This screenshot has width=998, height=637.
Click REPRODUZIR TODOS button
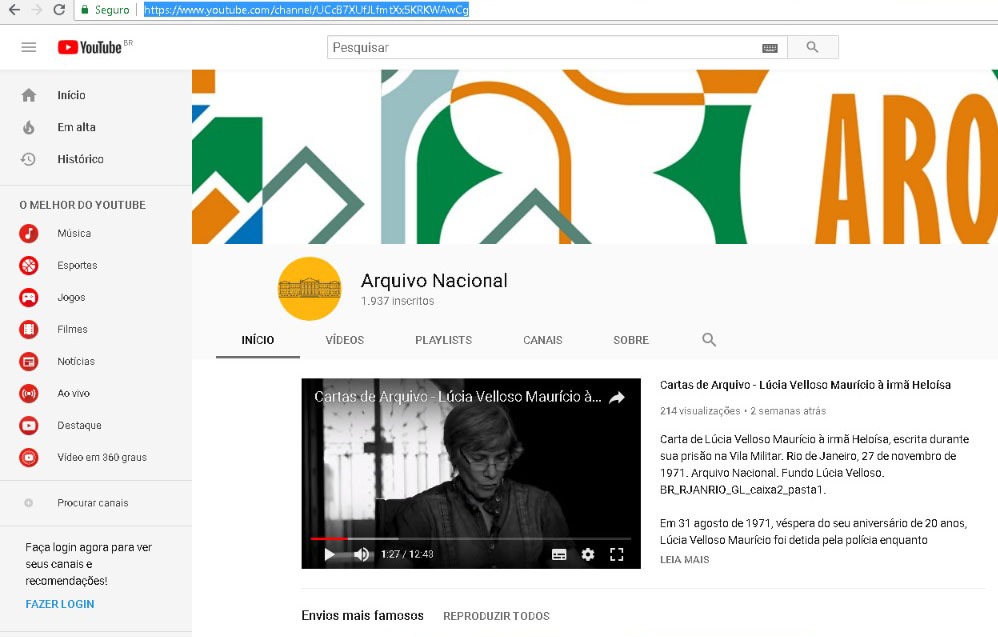[x=496, y=616]
